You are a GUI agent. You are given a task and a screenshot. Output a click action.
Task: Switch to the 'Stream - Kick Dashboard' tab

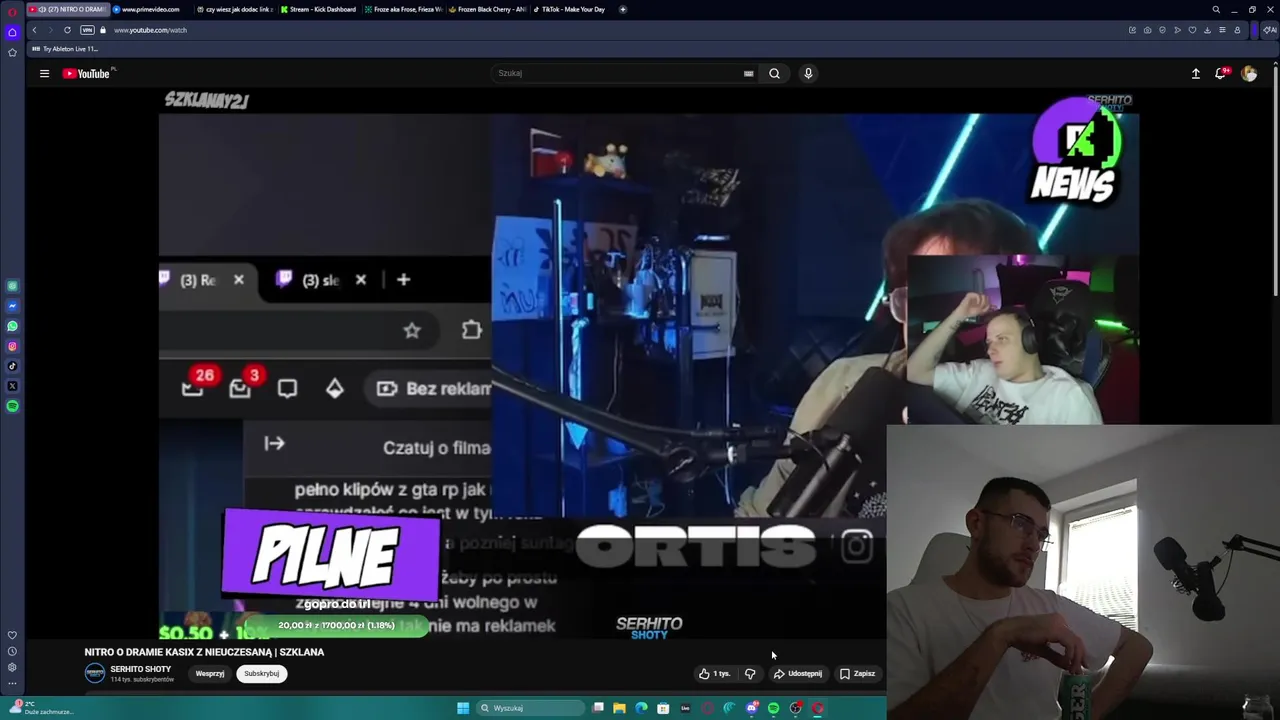tap(320, 9)
